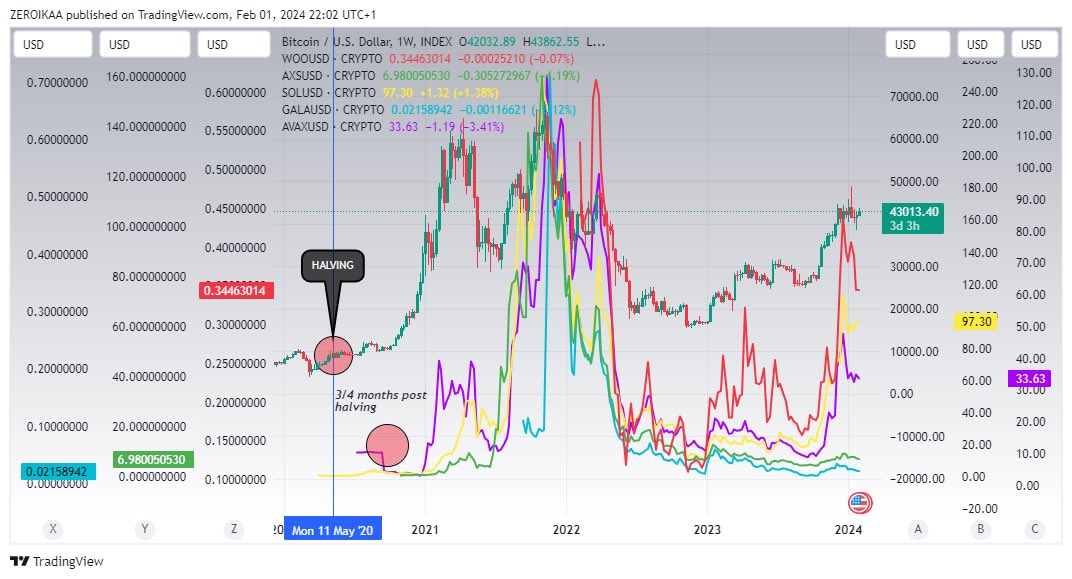
Task: Click the 240.00 value on B scale
Action: click(980, 92)
